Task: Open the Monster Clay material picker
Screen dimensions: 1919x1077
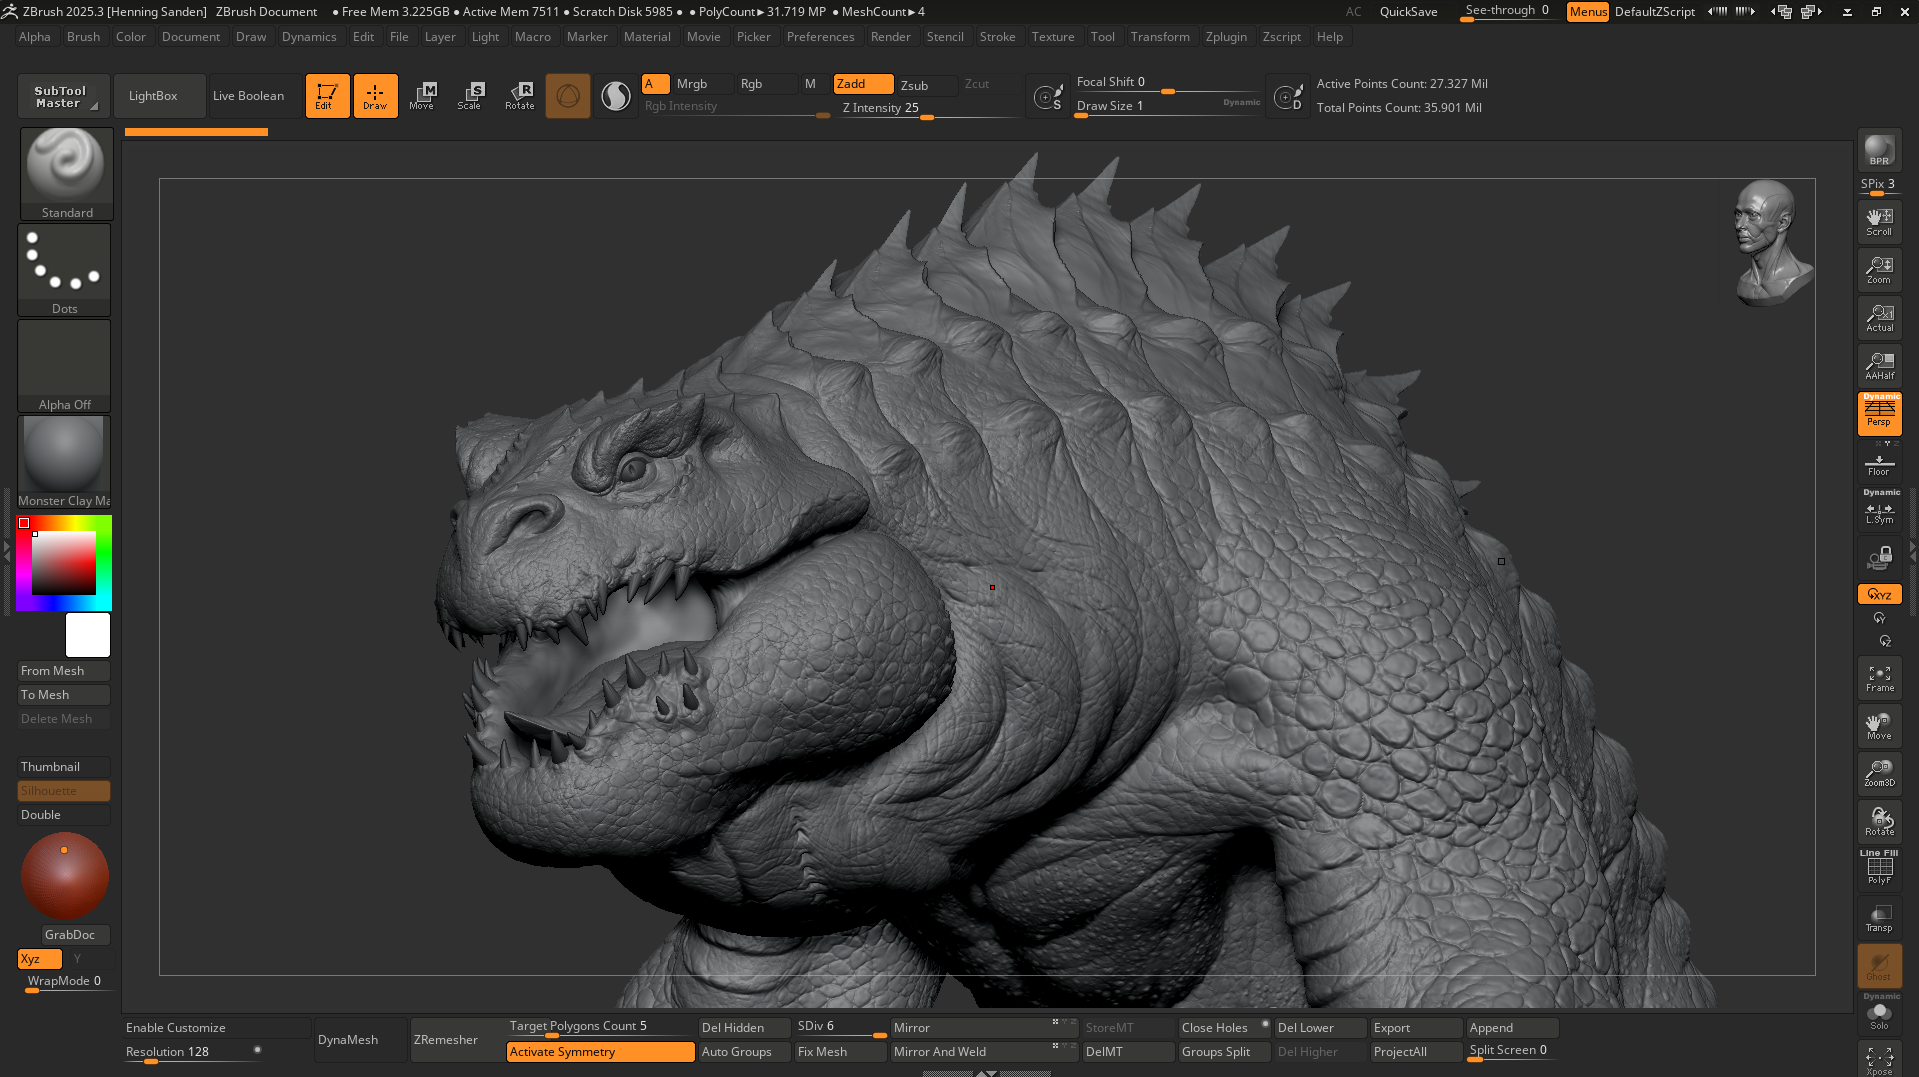Action: pos(65,462)
